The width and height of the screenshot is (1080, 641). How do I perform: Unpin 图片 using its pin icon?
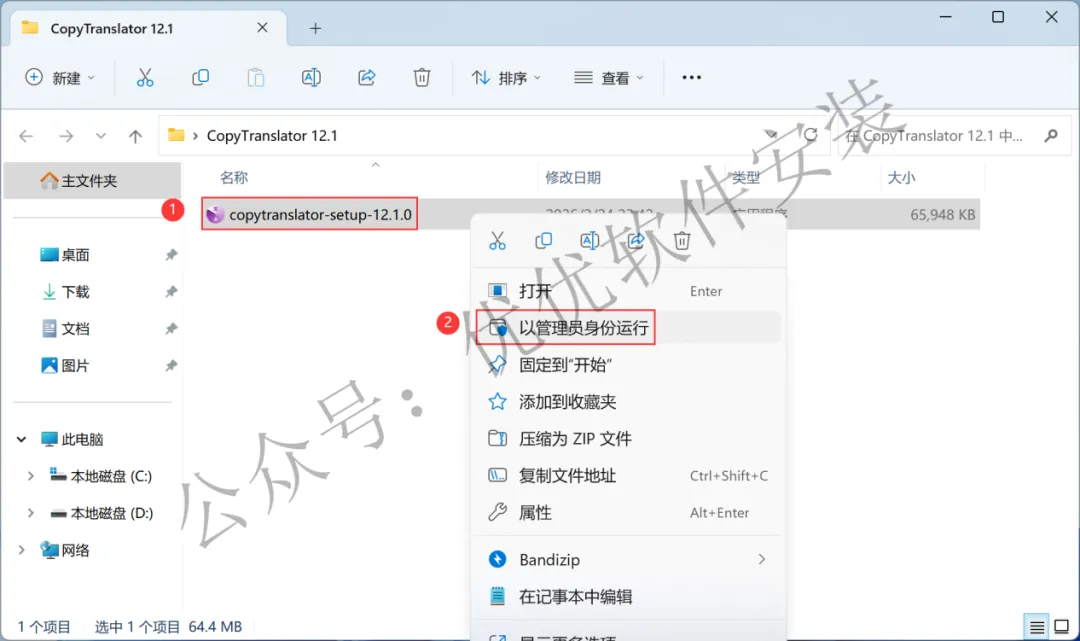171,366
